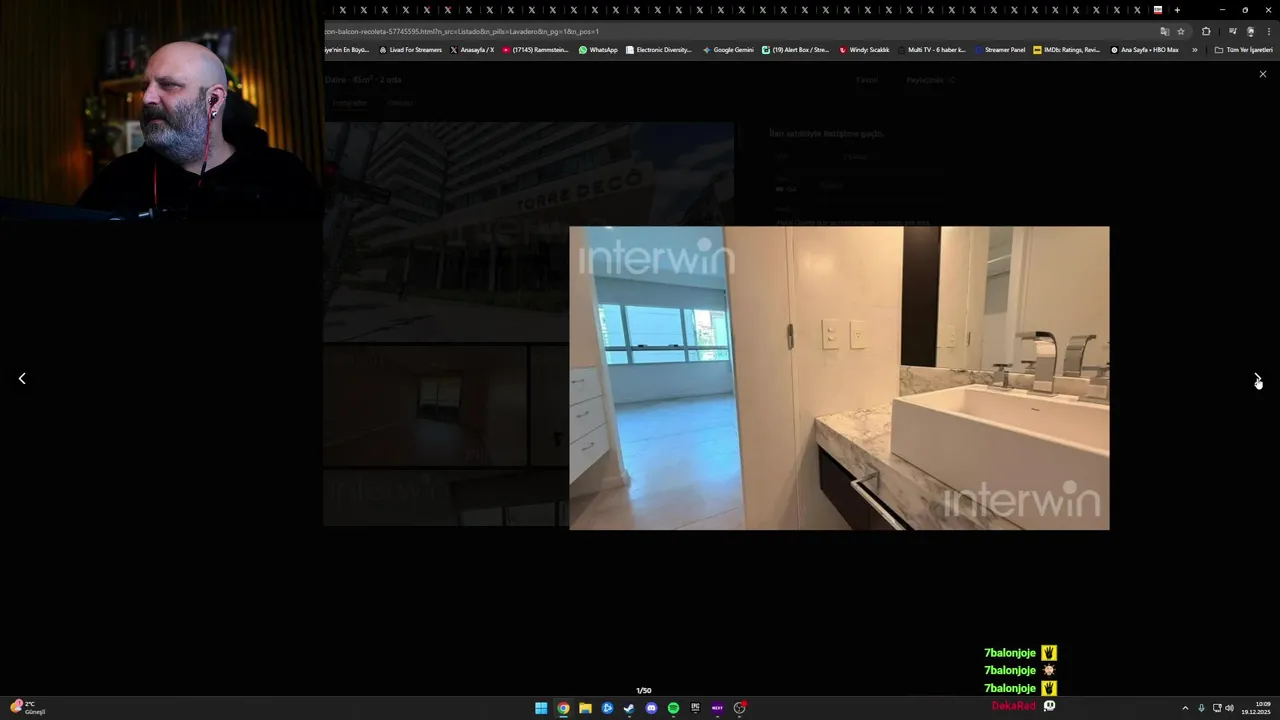Open the network tray icon
Viewport: 1280px width, 720px height.
[1217, 708]
